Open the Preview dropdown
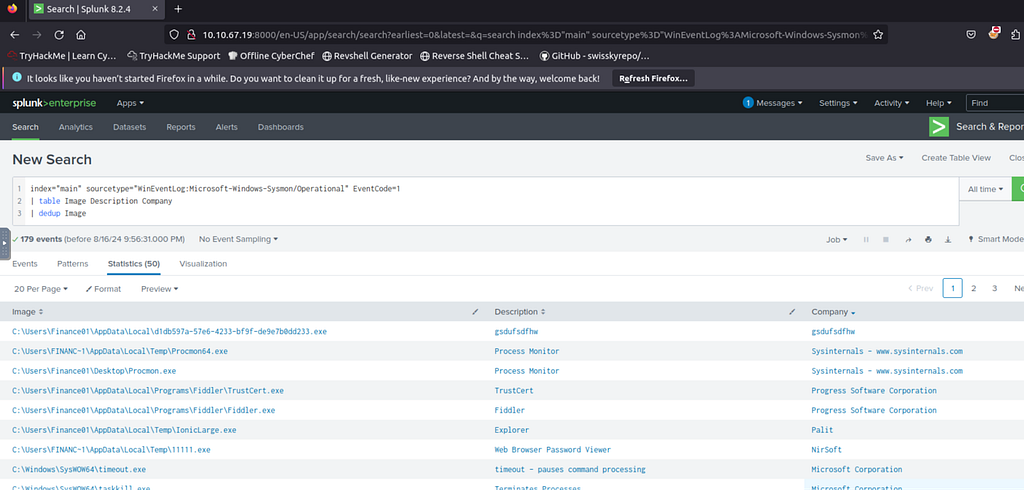 pos(159,289)
